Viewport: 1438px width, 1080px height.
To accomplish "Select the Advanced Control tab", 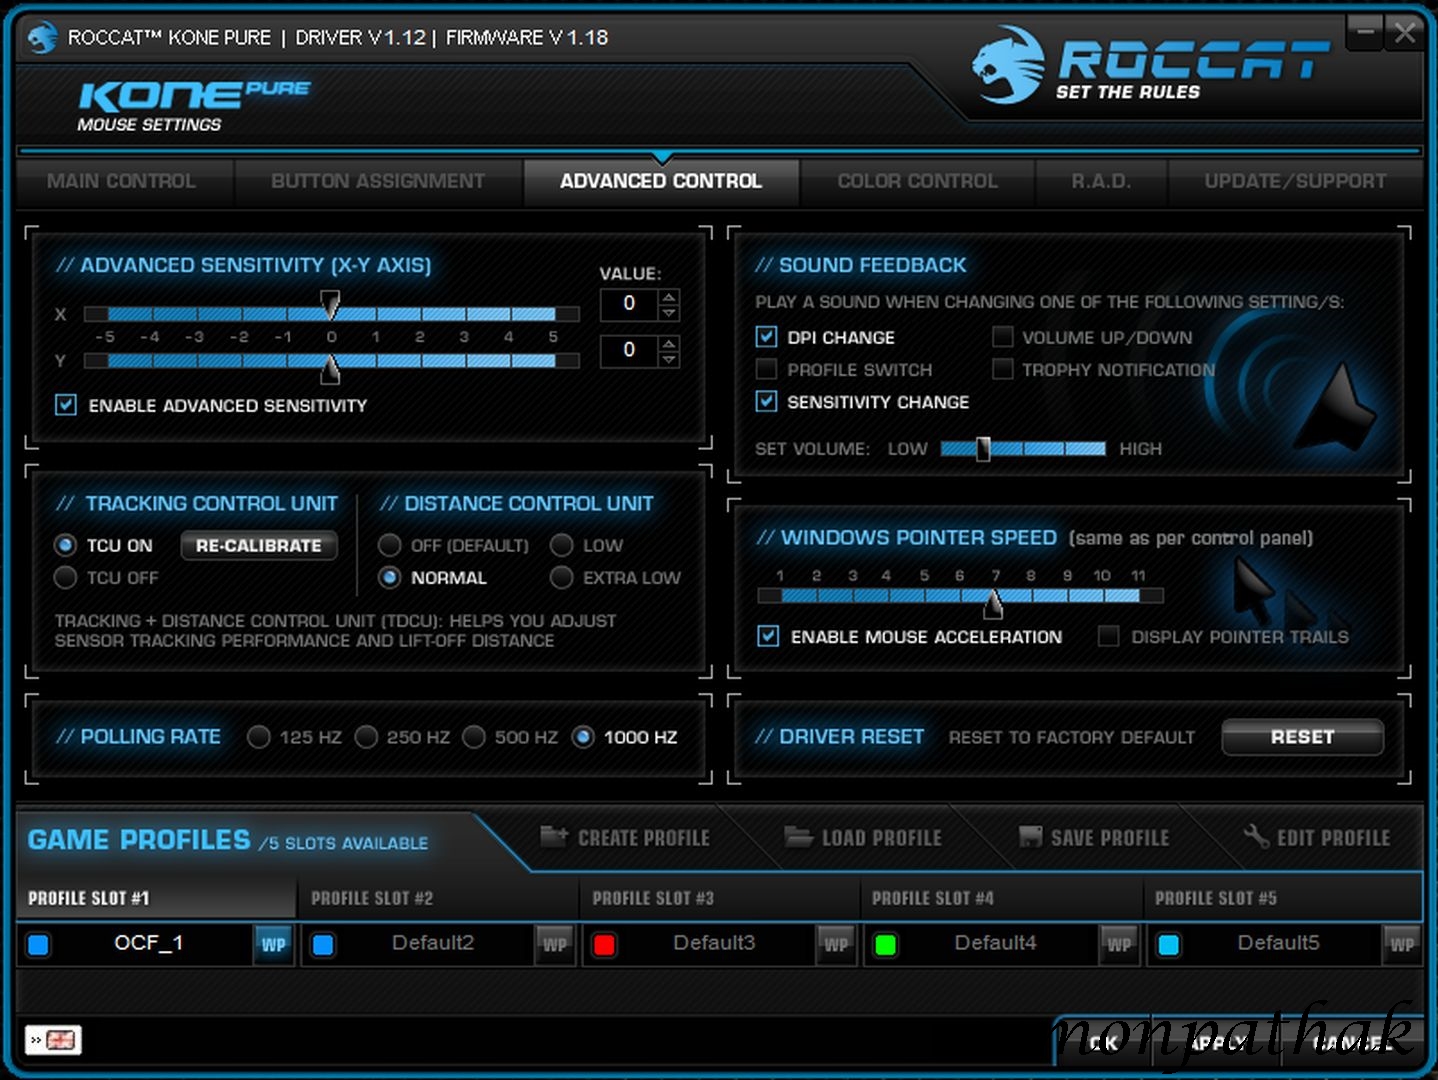I will [x=661, y=181].
